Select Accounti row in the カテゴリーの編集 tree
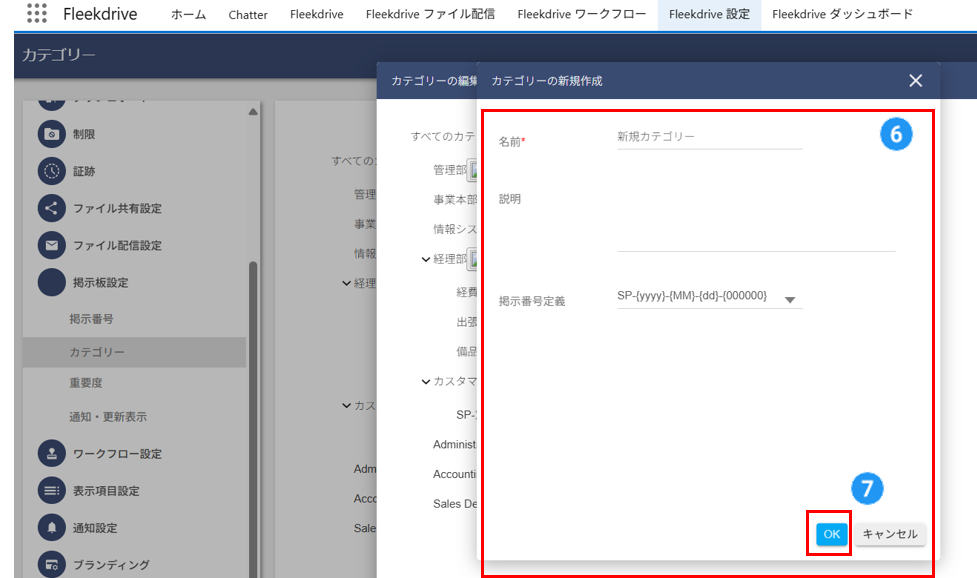Viewport: 977px width, 578px height. click(x=455, y=474)
